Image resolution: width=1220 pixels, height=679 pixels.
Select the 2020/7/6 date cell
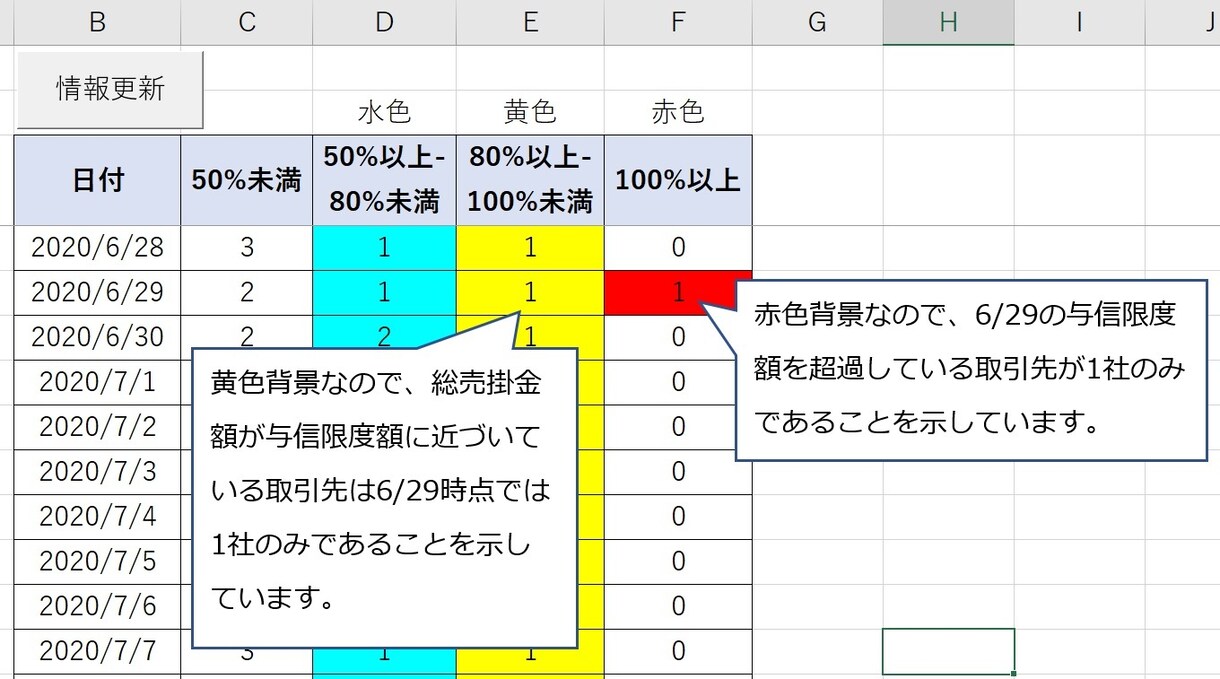[x=97, y=608]
